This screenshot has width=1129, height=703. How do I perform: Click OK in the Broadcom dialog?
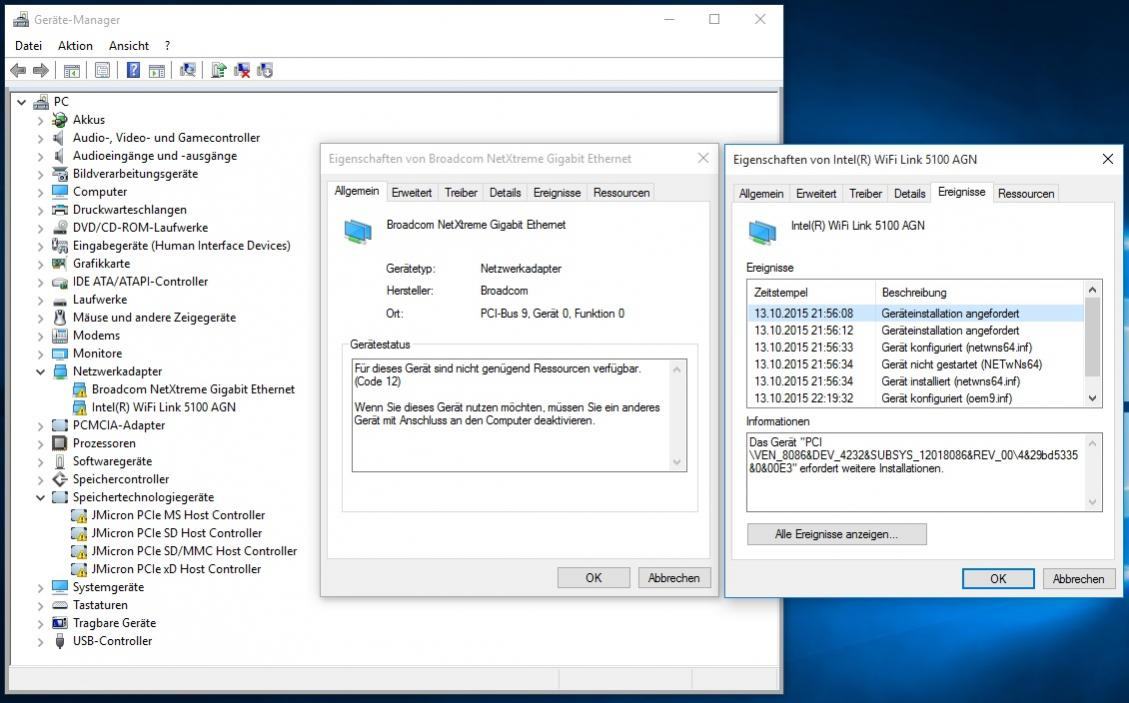[x=593, y=578]
